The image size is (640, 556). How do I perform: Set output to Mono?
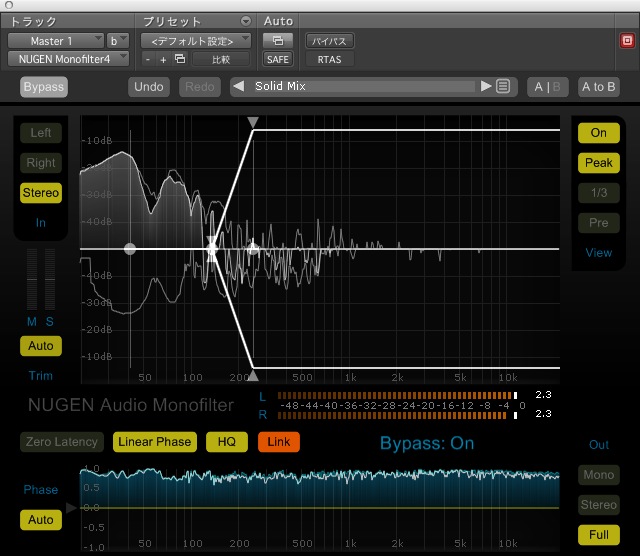pyautogui.click(x=598, y=475)
